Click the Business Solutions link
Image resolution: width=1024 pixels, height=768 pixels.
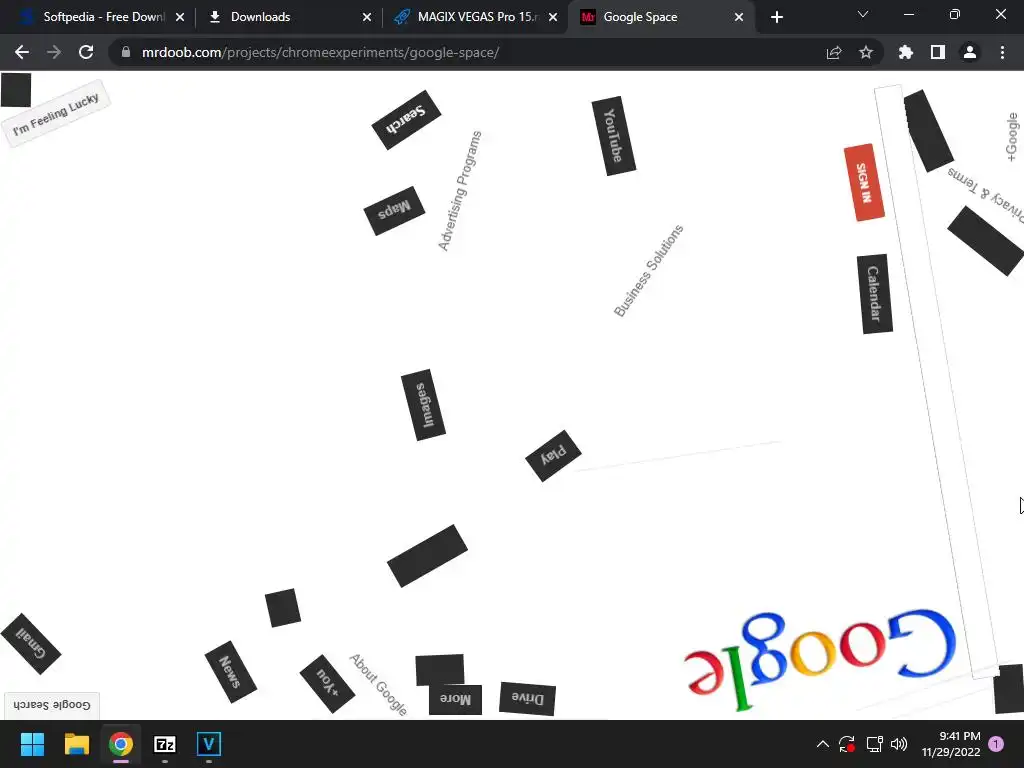coord(648,270)
